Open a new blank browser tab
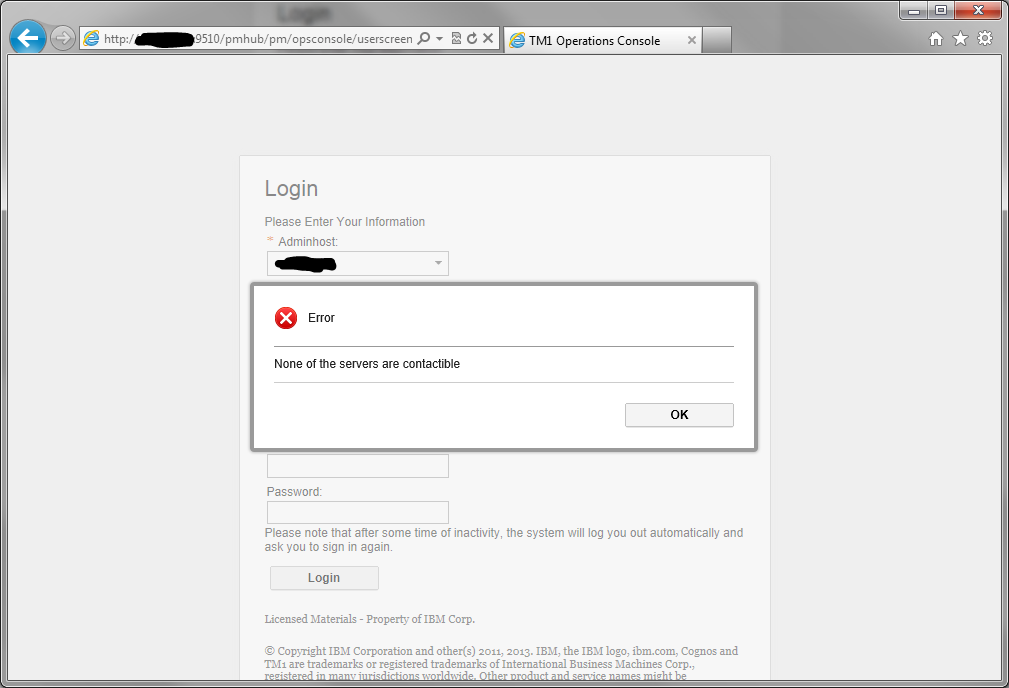The height and width of the screenshot is (688, 1009). point(717,41)
